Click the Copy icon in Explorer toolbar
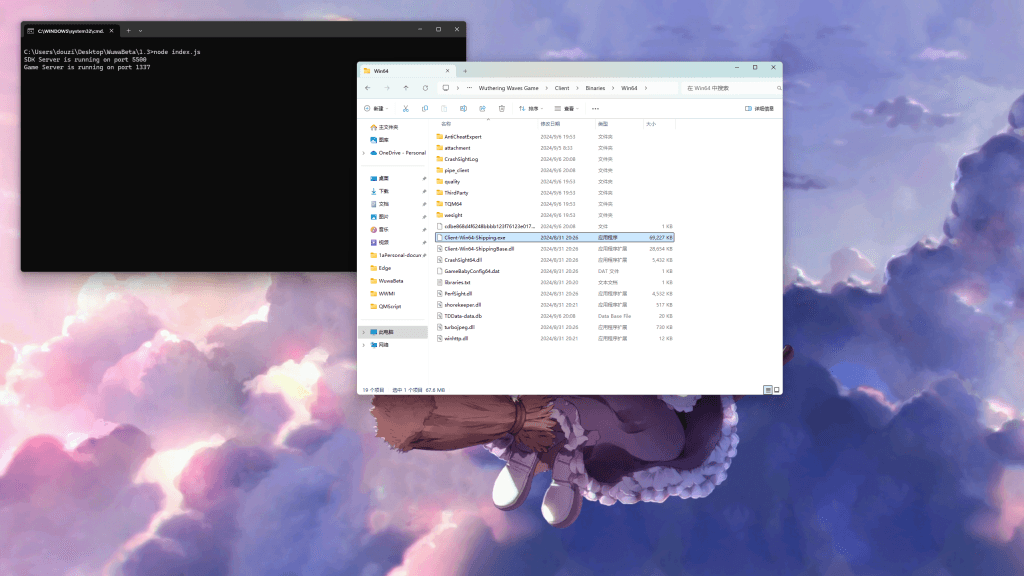1024x576 pixels. pos(425,108)
